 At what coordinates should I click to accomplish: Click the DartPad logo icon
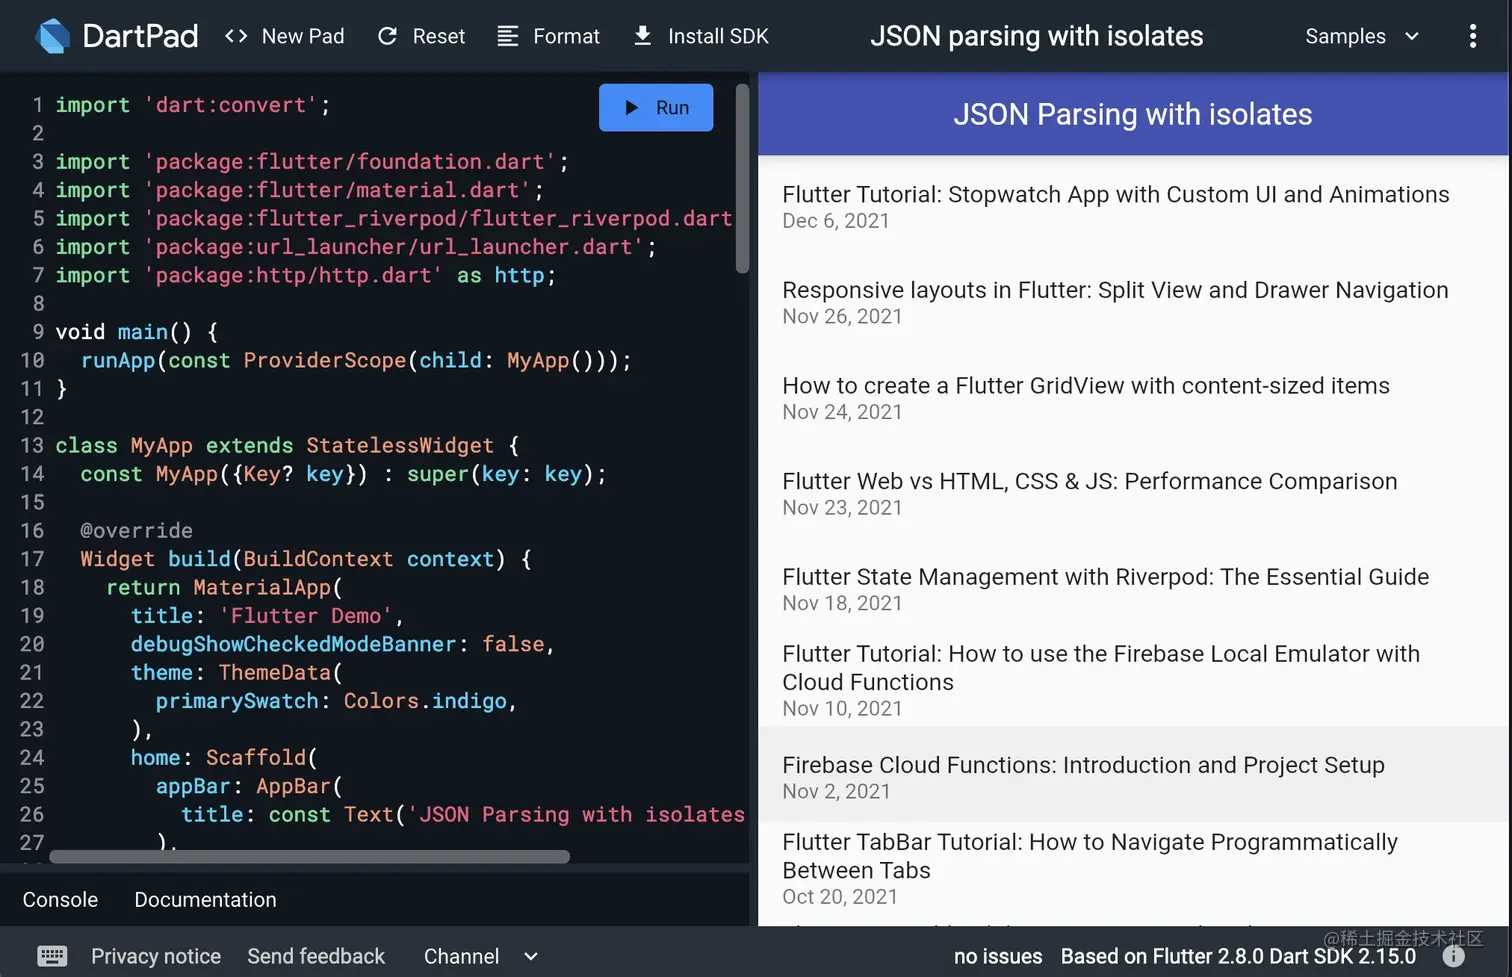coord(53,36)
